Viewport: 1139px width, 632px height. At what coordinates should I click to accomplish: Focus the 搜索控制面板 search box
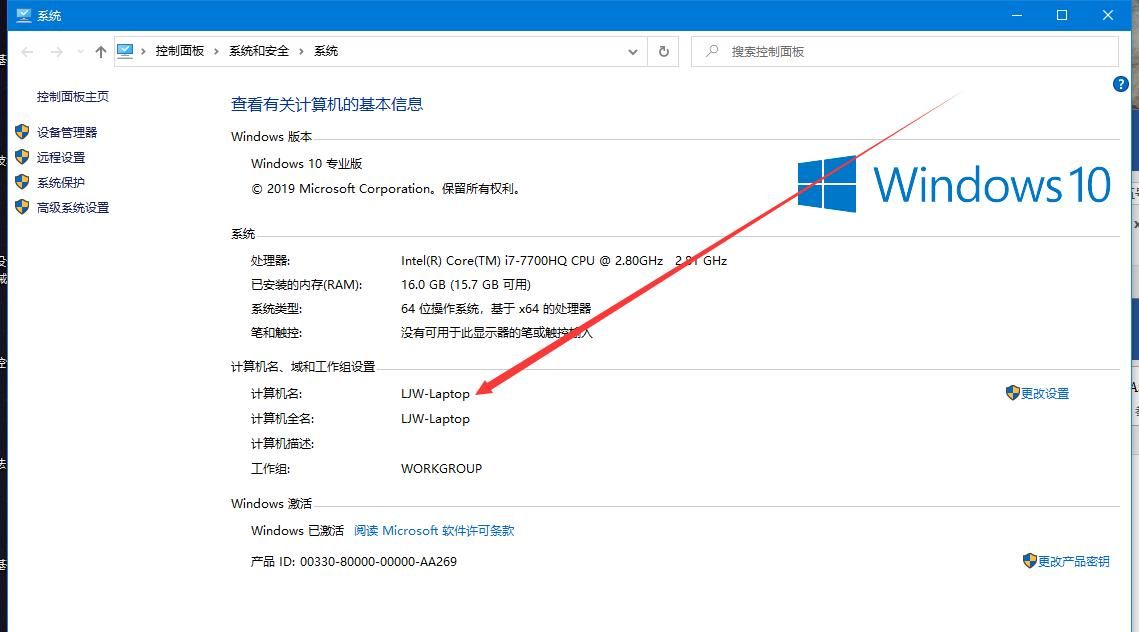(x=904, y=52)
